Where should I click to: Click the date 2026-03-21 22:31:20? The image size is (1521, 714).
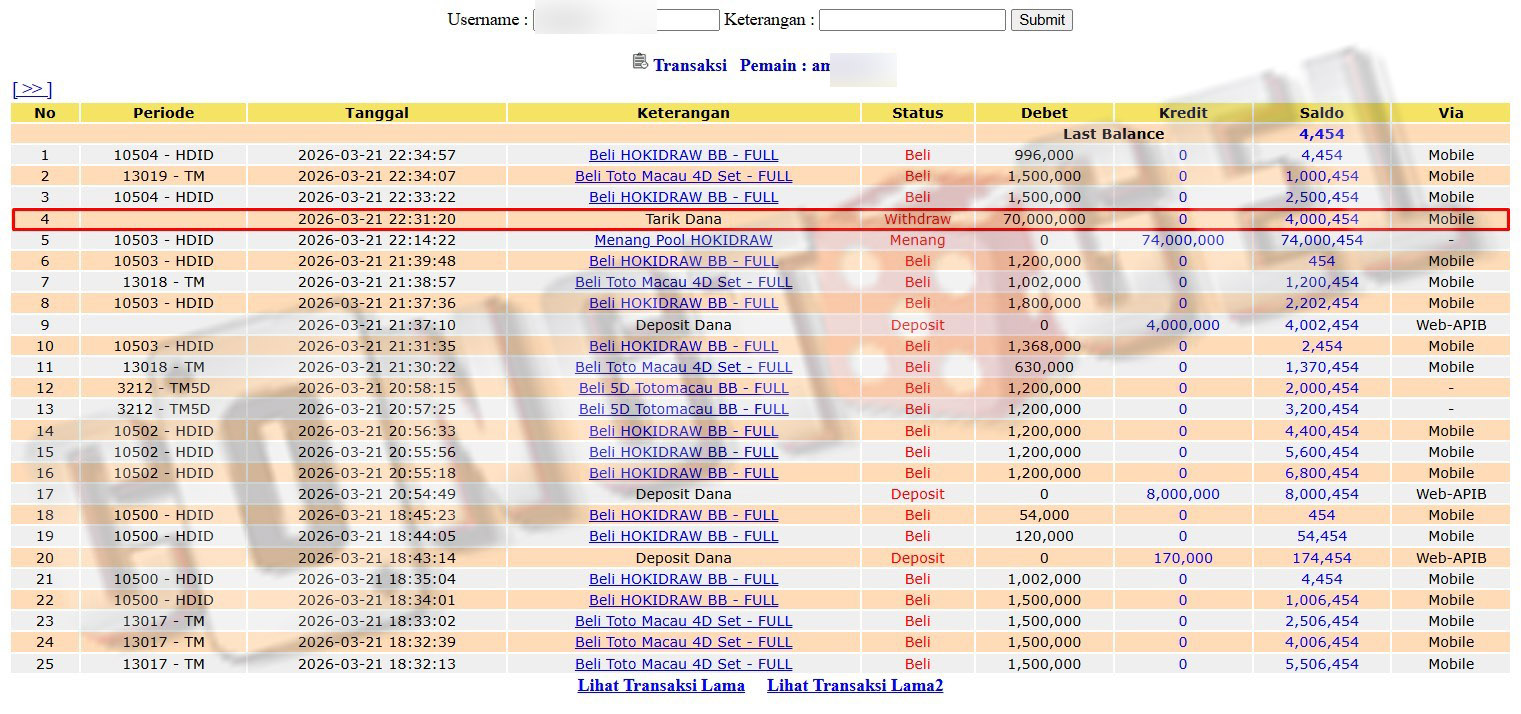point(377,219)
